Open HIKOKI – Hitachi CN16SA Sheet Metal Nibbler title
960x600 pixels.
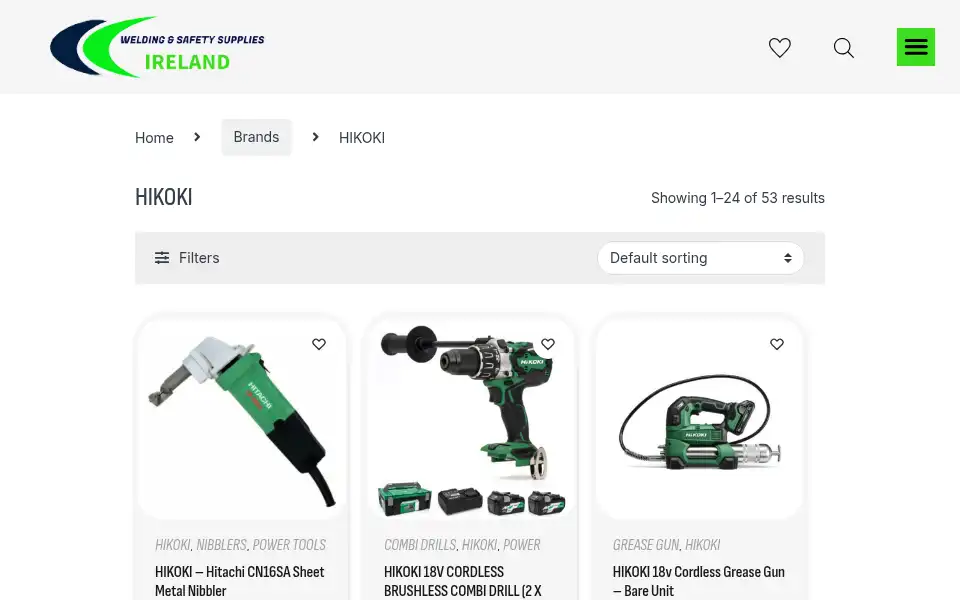point(239,581)
